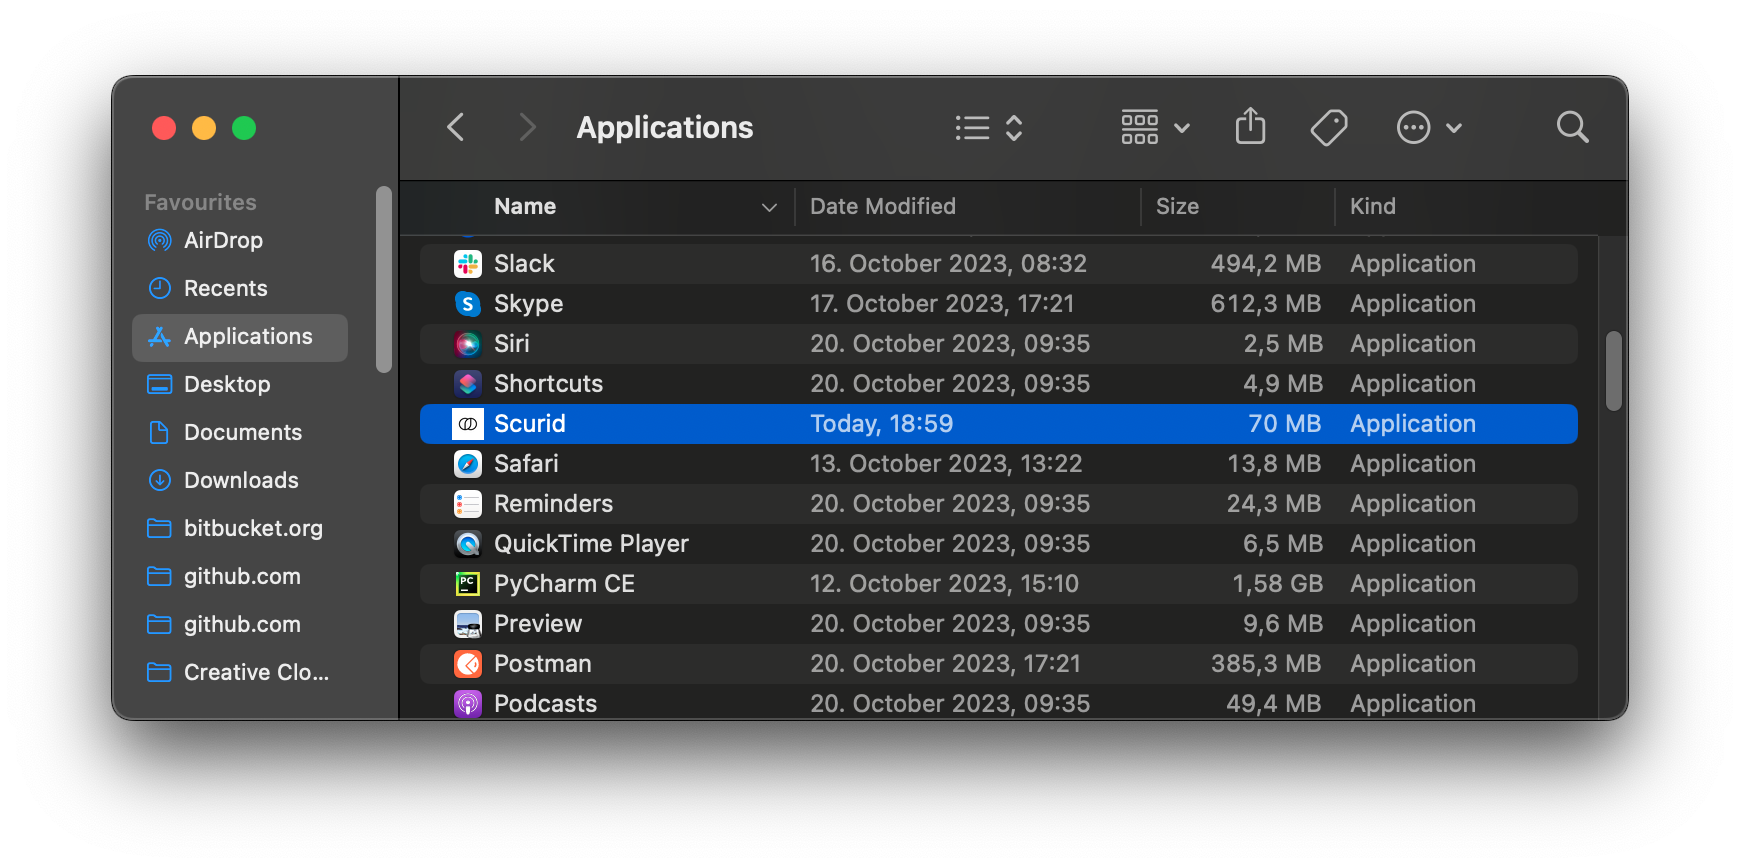The image size is (1740, 868).
Task: Select the Safari compass icon
Action: [467, 464]
